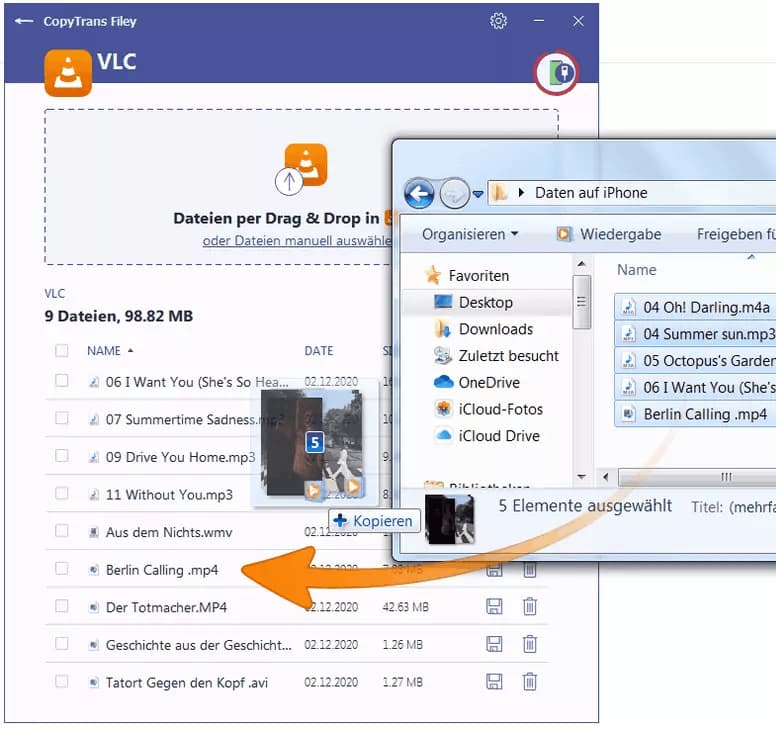Check Aus dem Nichts.wmv checkbox
Image resolution: width=776 pixels, height=729 pixels.
coord(62,531)
